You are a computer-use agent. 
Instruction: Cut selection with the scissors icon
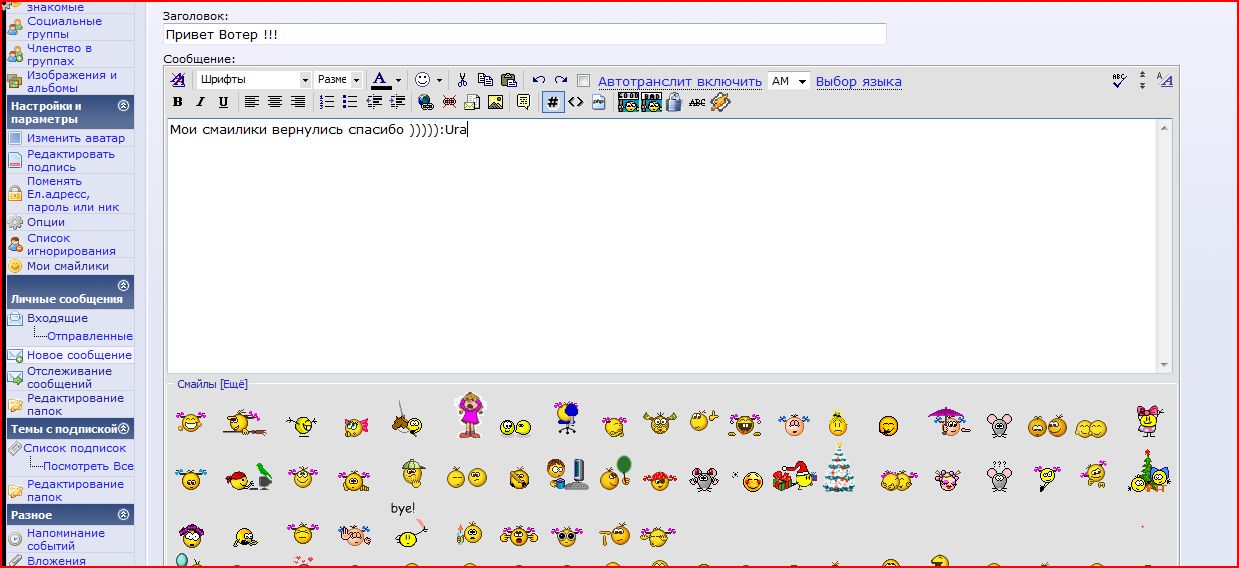point(463,80)
